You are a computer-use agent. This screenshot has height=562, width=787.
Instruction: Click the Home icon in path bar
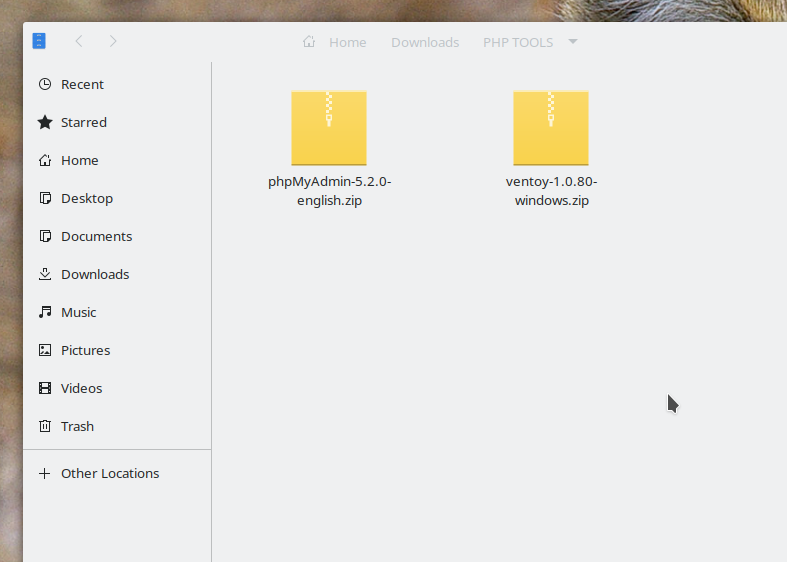coord(309,42)
